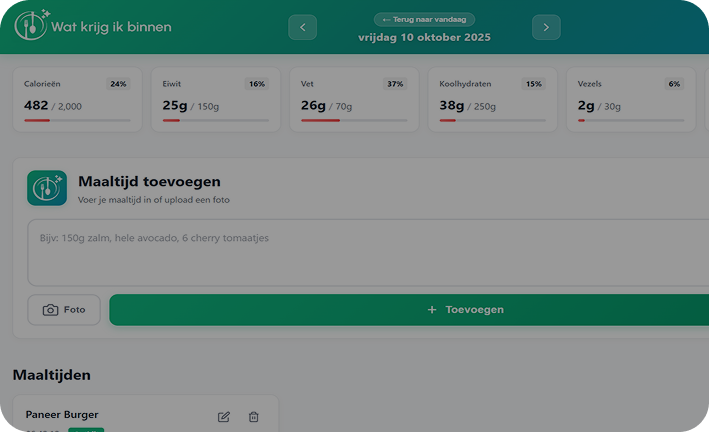The height and width of the screenshot is (432, 709).
Task: Click into the meal description text field
Action: (x=370, y=253)
